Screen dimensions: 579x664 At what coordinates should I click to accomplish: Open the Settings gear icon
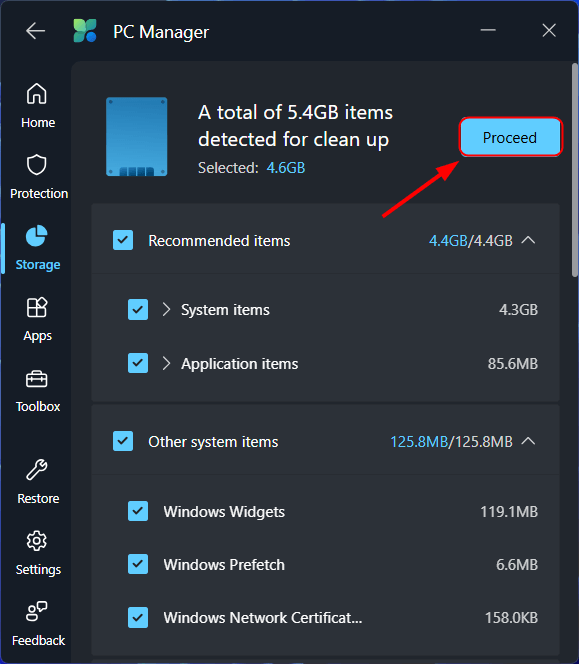37,541
